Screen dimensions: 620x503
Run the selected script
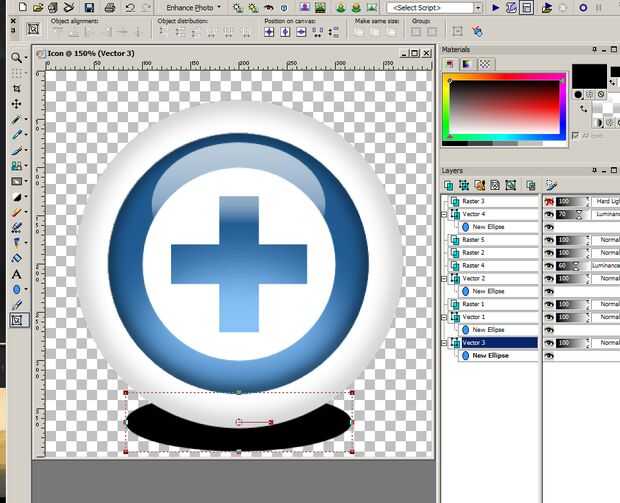(x=495, y=7)
